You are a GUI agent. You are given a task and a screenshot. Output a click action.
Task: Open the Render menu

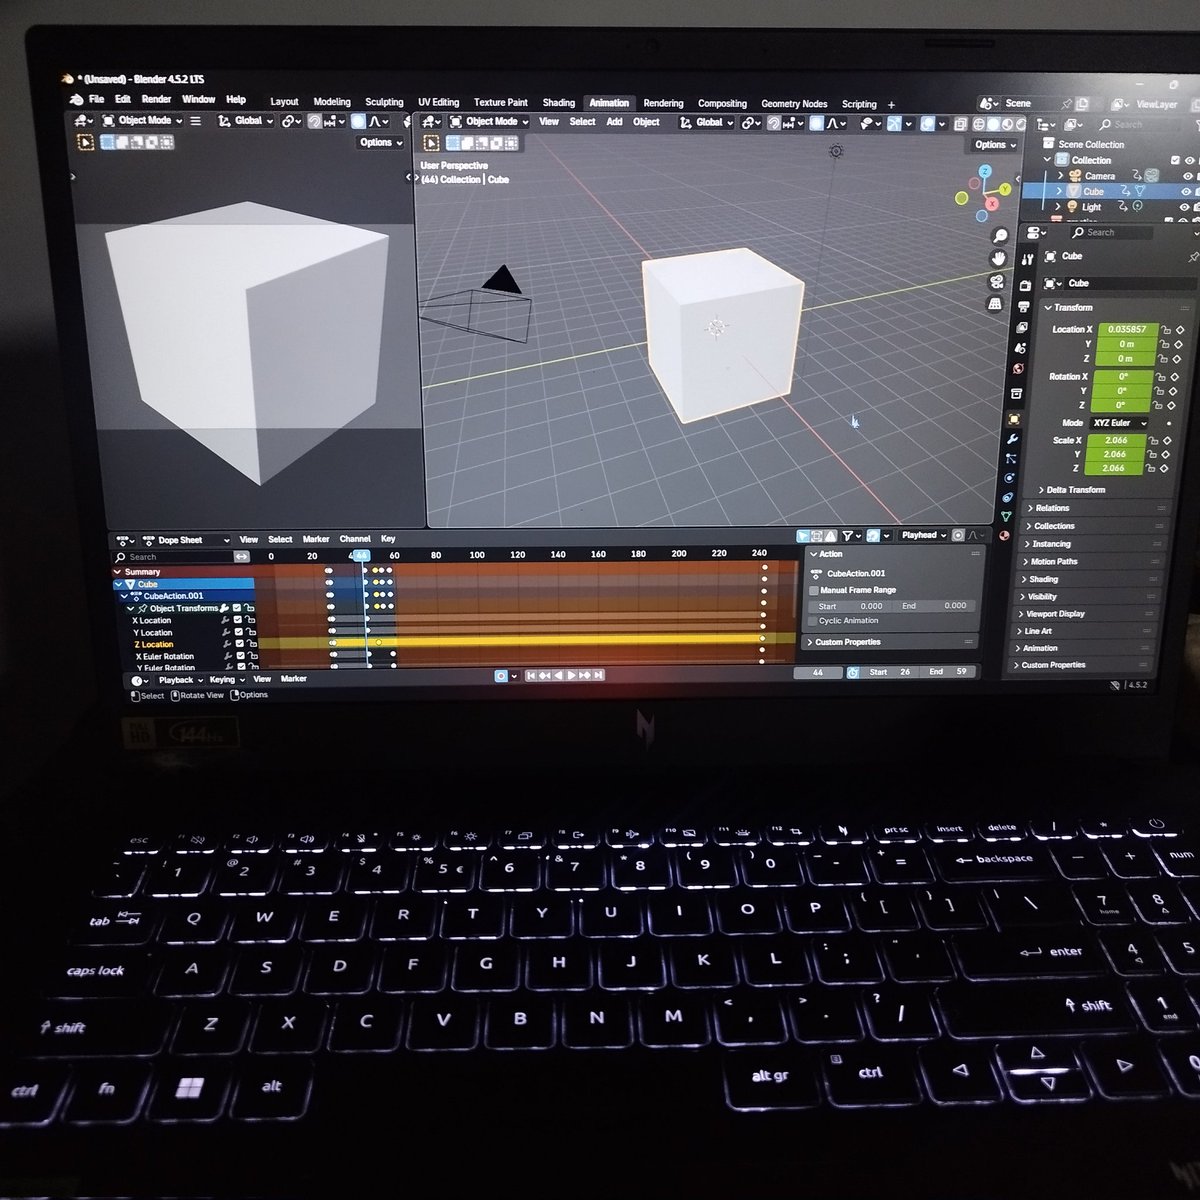(x=156, y=99)
